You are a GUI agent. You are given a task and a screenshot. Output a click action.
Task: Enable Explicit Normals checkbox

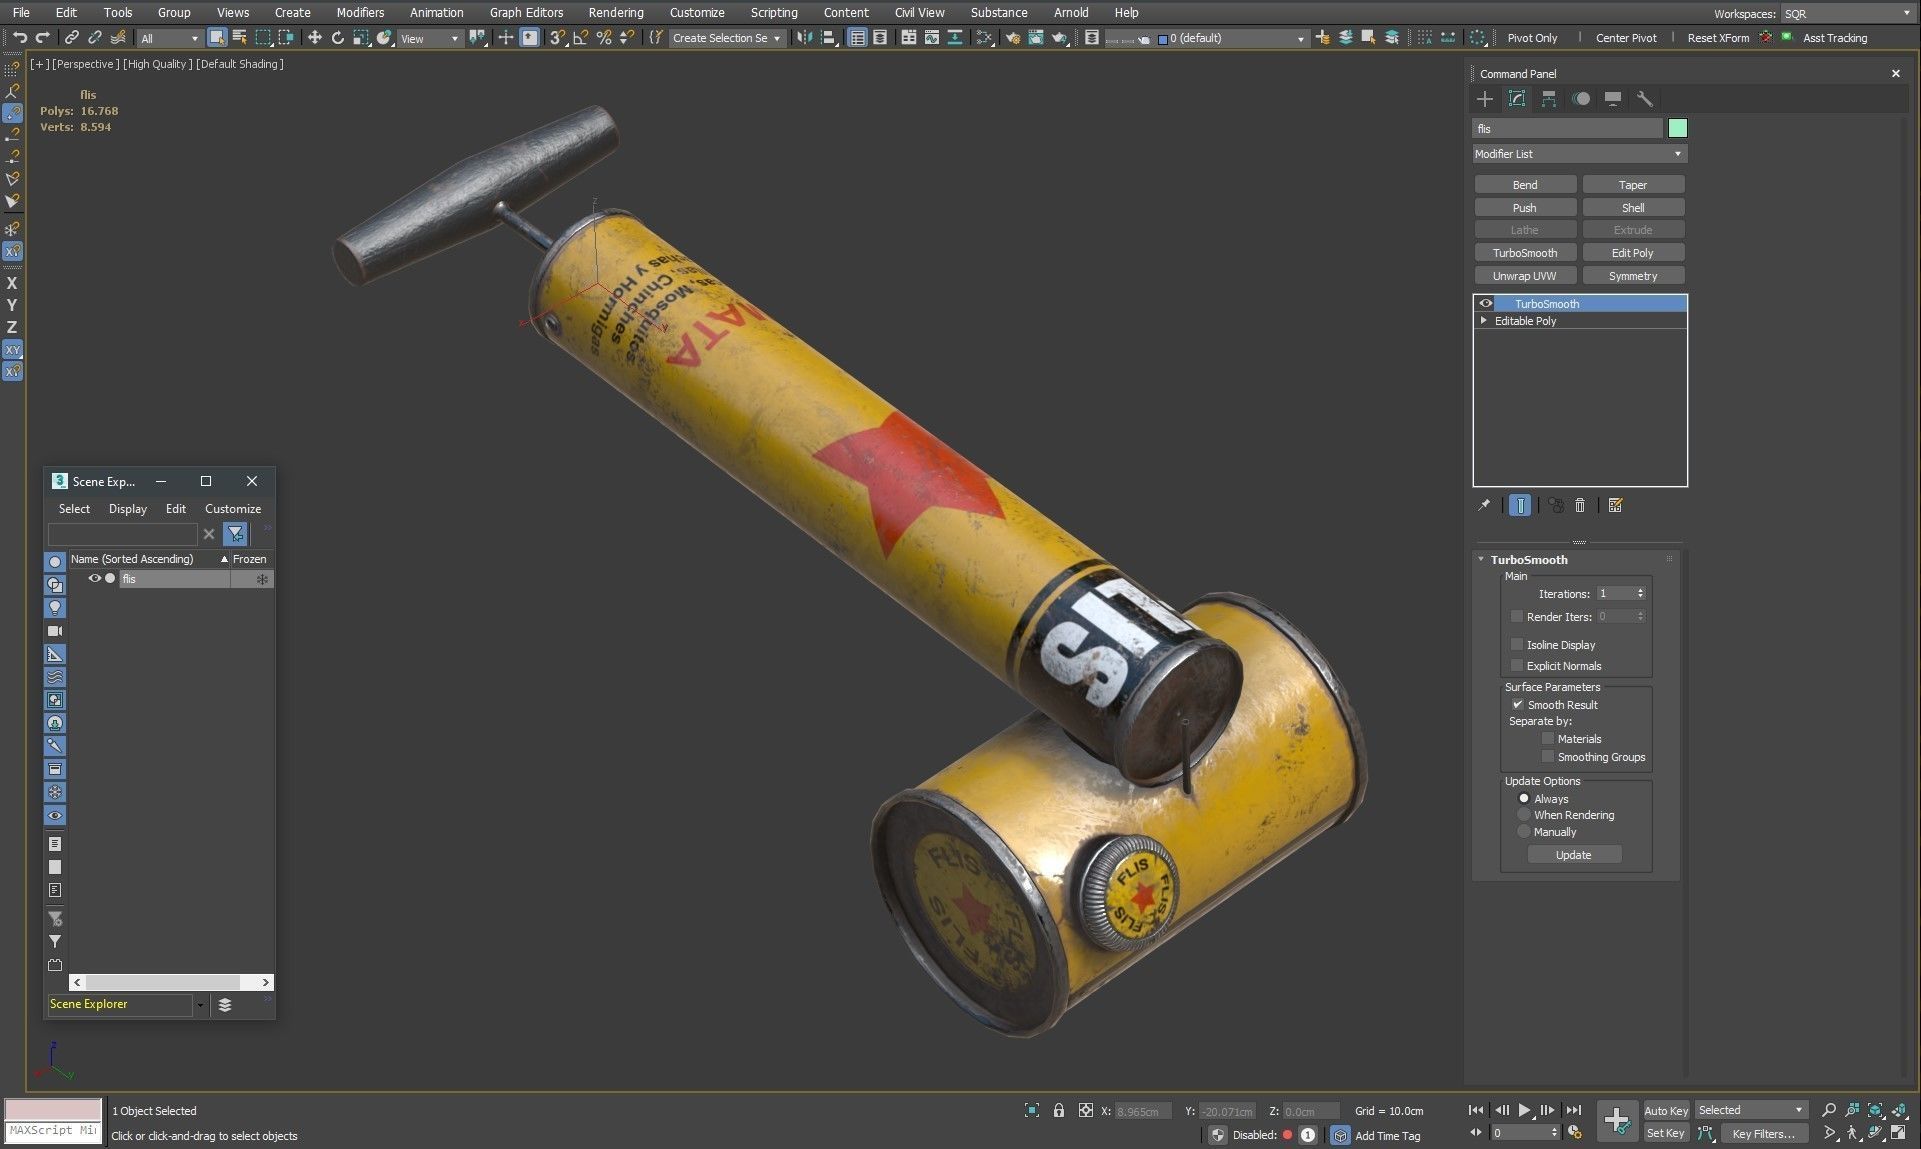(x=1517, y=666)
